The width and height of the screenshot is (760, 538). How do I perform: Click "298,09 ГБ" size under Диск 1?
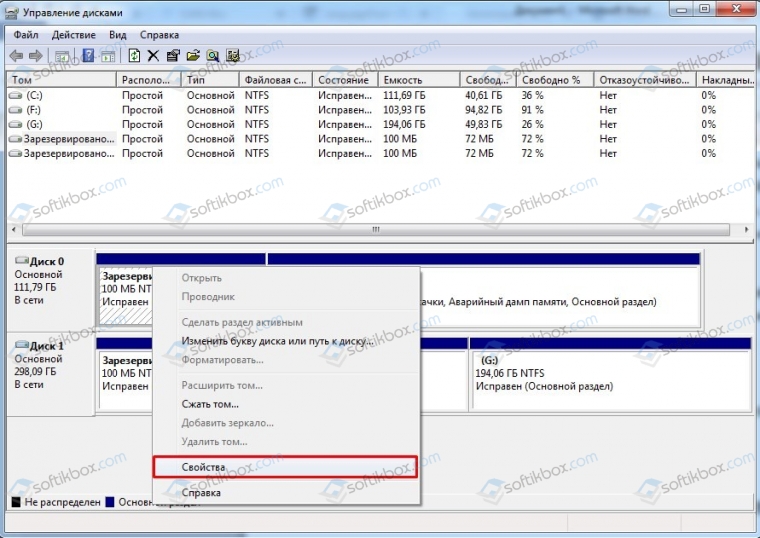coord(35,372)
